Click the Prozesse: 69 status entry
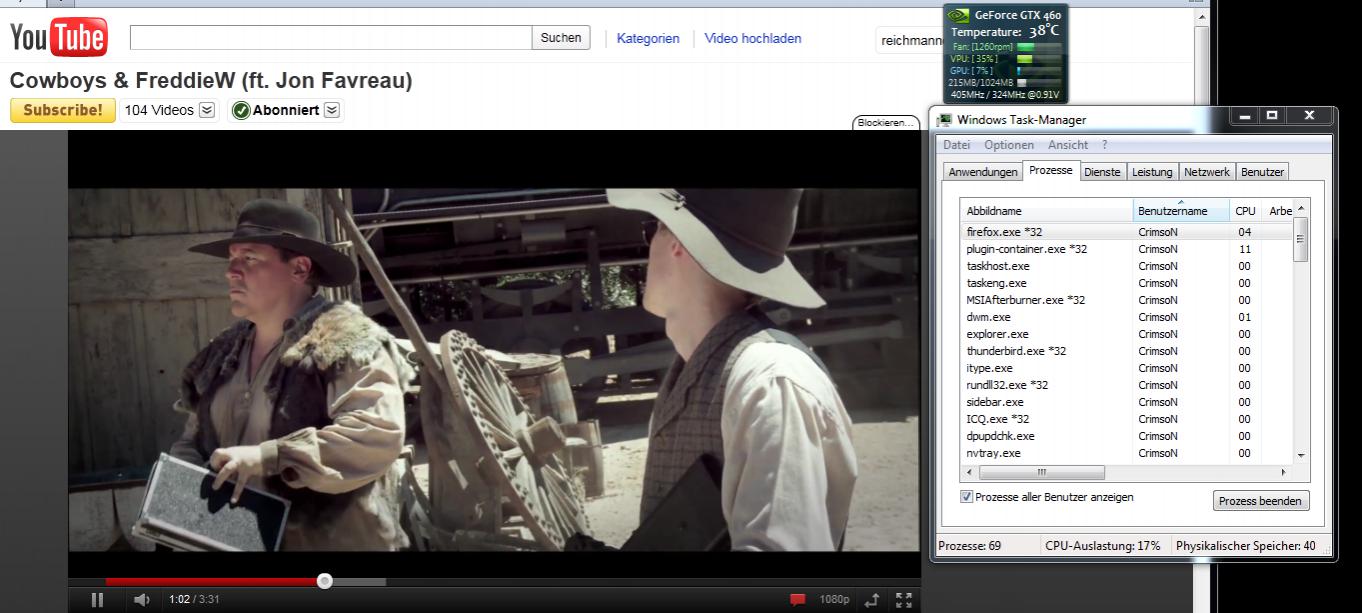This screenshot has width=1362, height=613. 969,546
